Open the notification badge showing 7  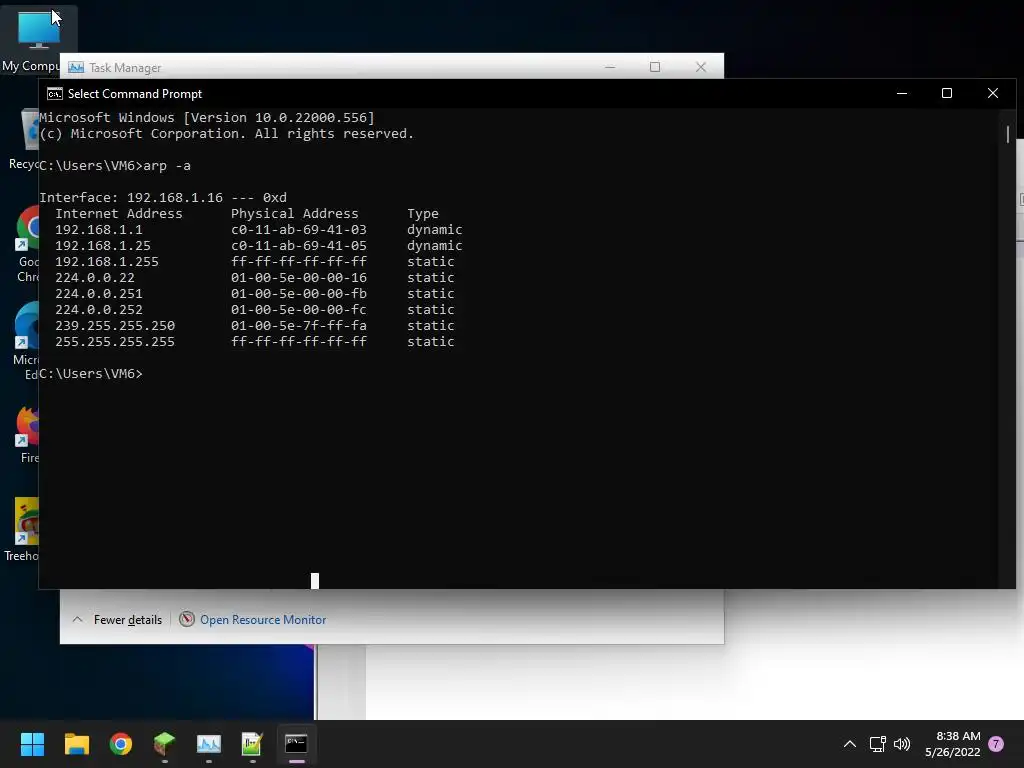click(996, 744)
